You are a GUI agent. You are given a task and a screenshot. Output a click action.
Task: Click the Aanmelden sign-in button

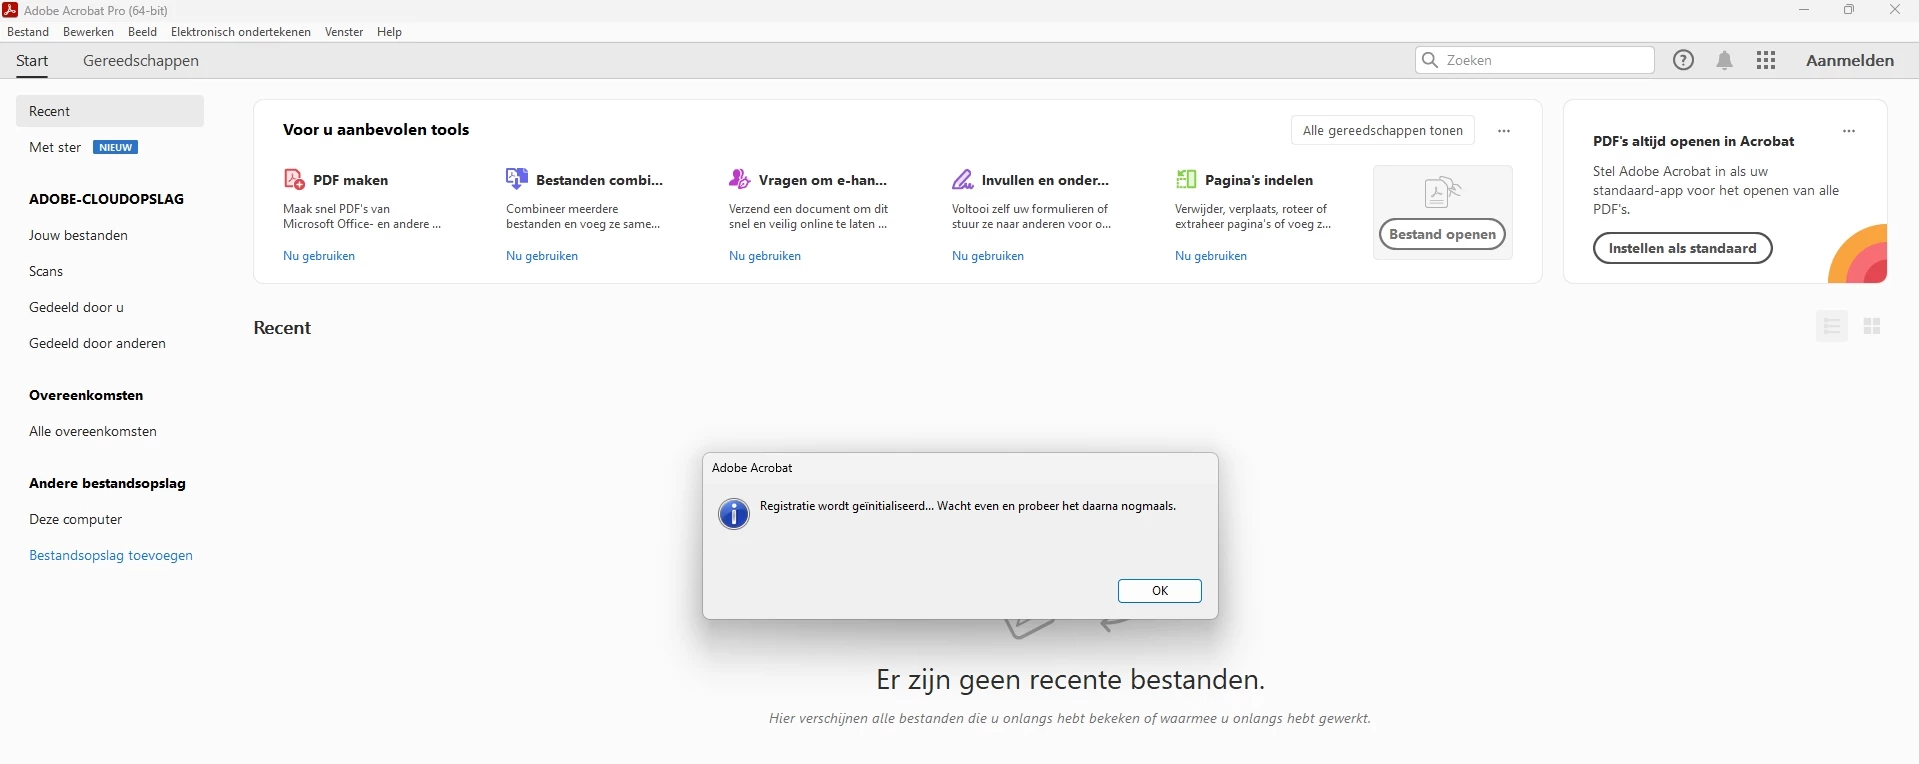1850,61
